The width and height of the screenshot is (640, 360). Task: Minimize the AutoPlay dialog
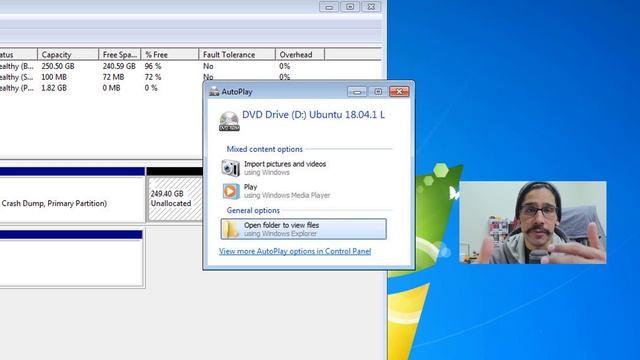357,91
